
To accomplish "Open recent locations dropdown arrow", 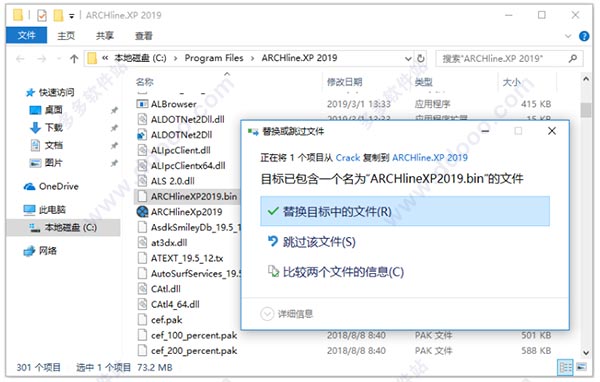I will point(59,59).
